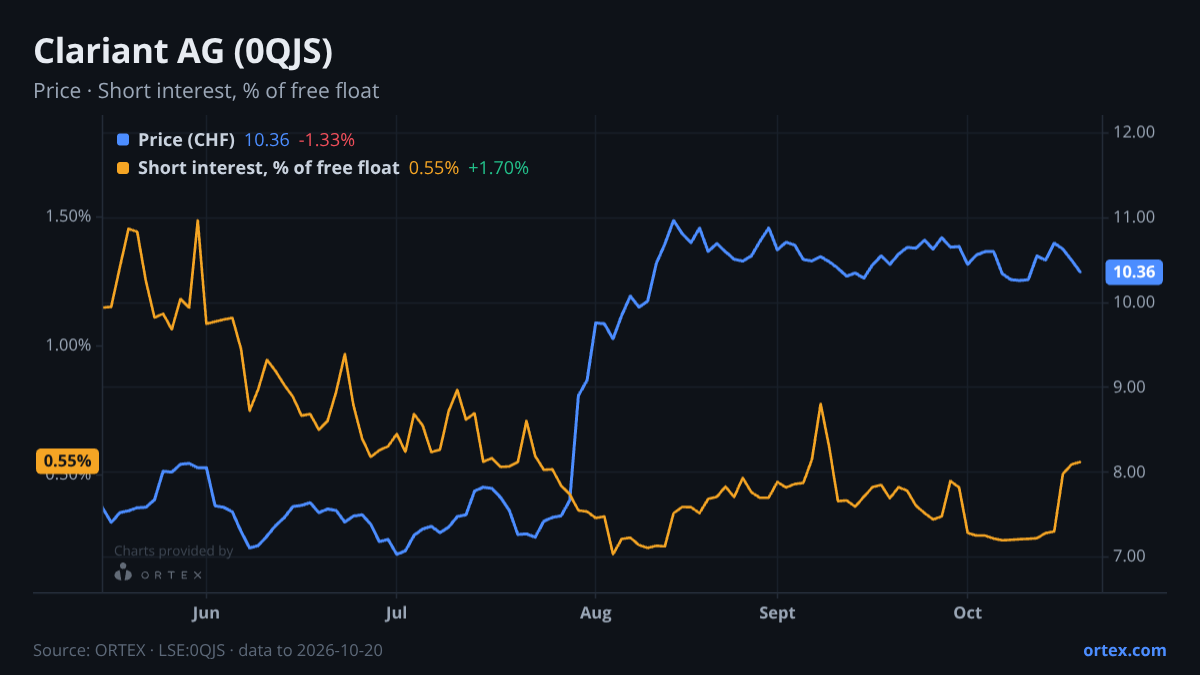1200x675 pixels.
Task: Click the orange Short interest legend swatch
Action: [123, 168]
